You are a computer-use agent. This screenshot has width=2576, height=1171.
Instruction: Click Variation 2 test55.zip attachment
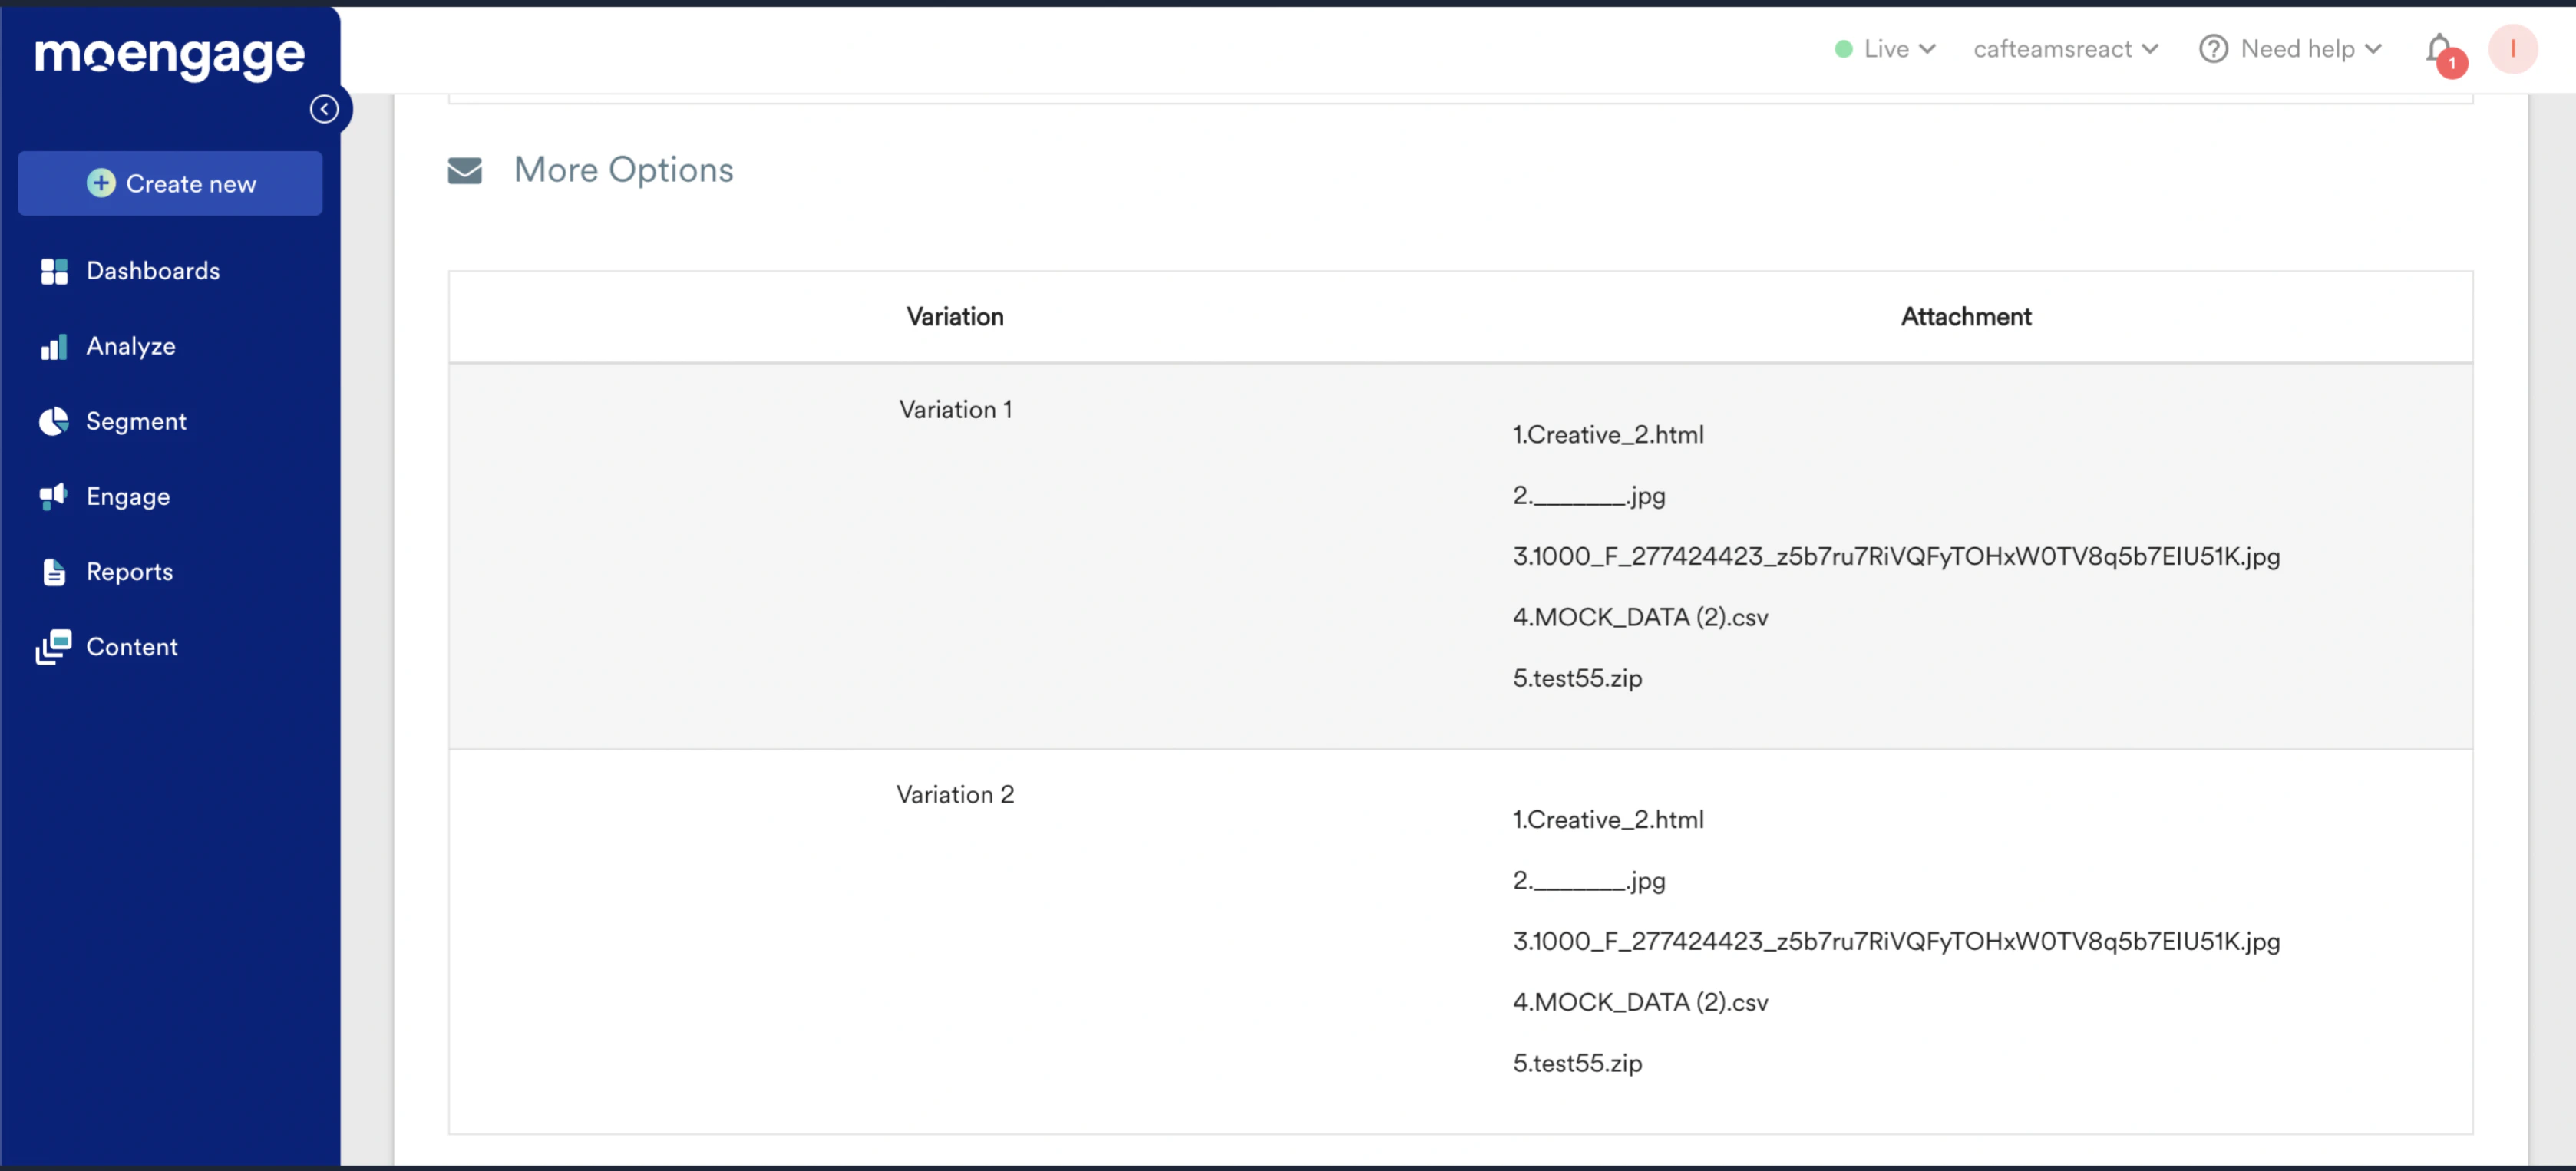1577,1063
